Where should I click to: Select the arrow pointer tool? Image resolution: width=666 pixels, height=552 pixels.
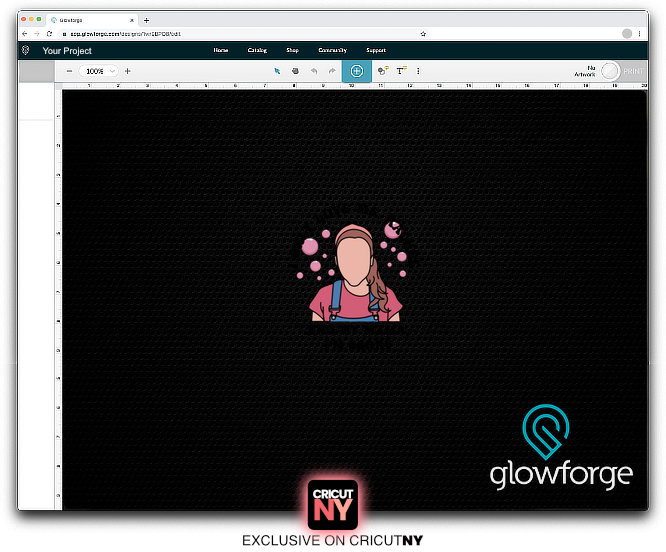[x=277, y=71]
